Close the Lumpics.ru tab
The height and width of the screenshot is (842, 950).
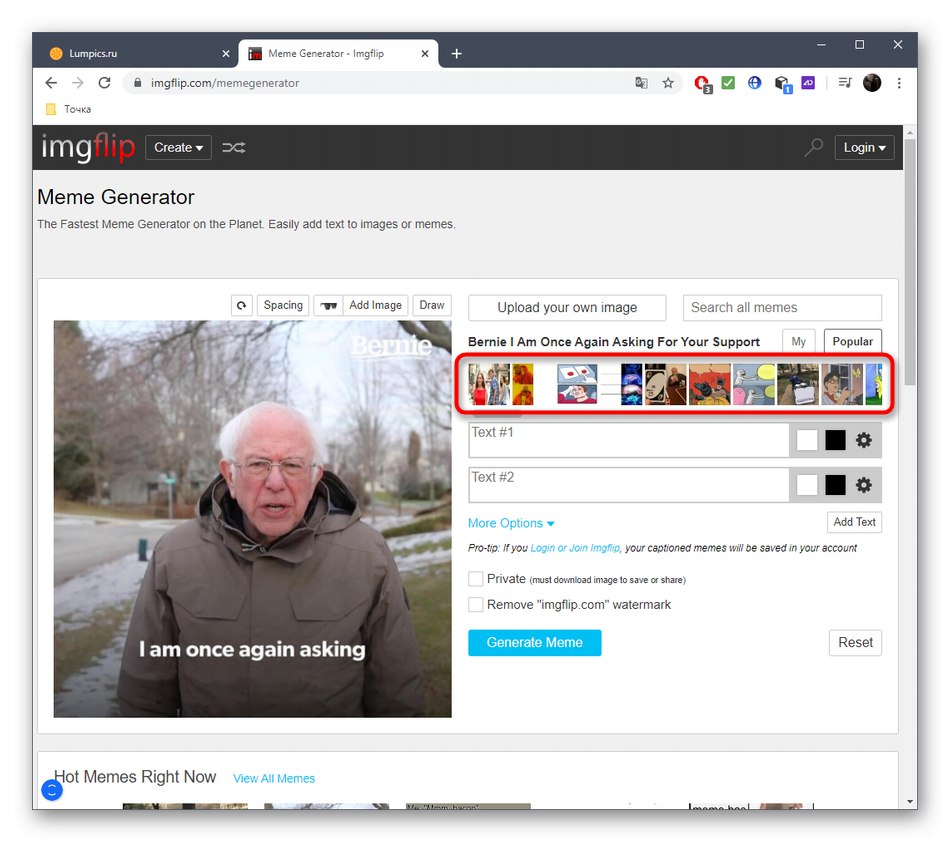(226, 54)
